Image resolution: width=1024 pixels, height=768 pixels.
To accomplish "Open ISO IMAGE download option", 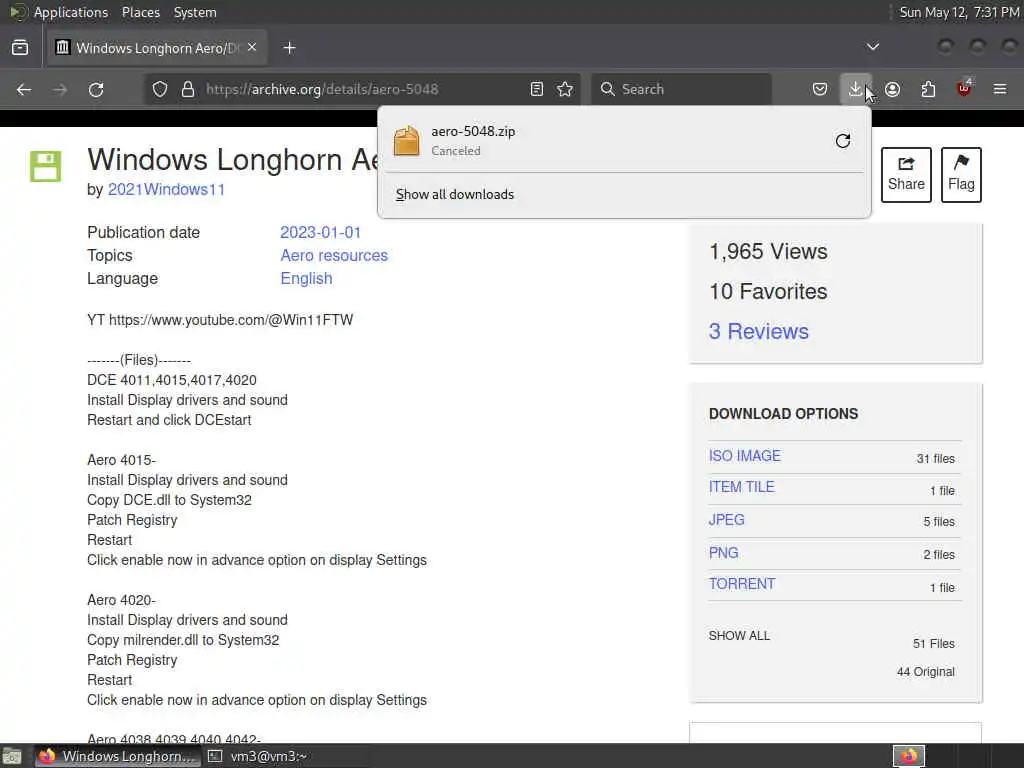I will pyautogui.click(x=744, y=456).
